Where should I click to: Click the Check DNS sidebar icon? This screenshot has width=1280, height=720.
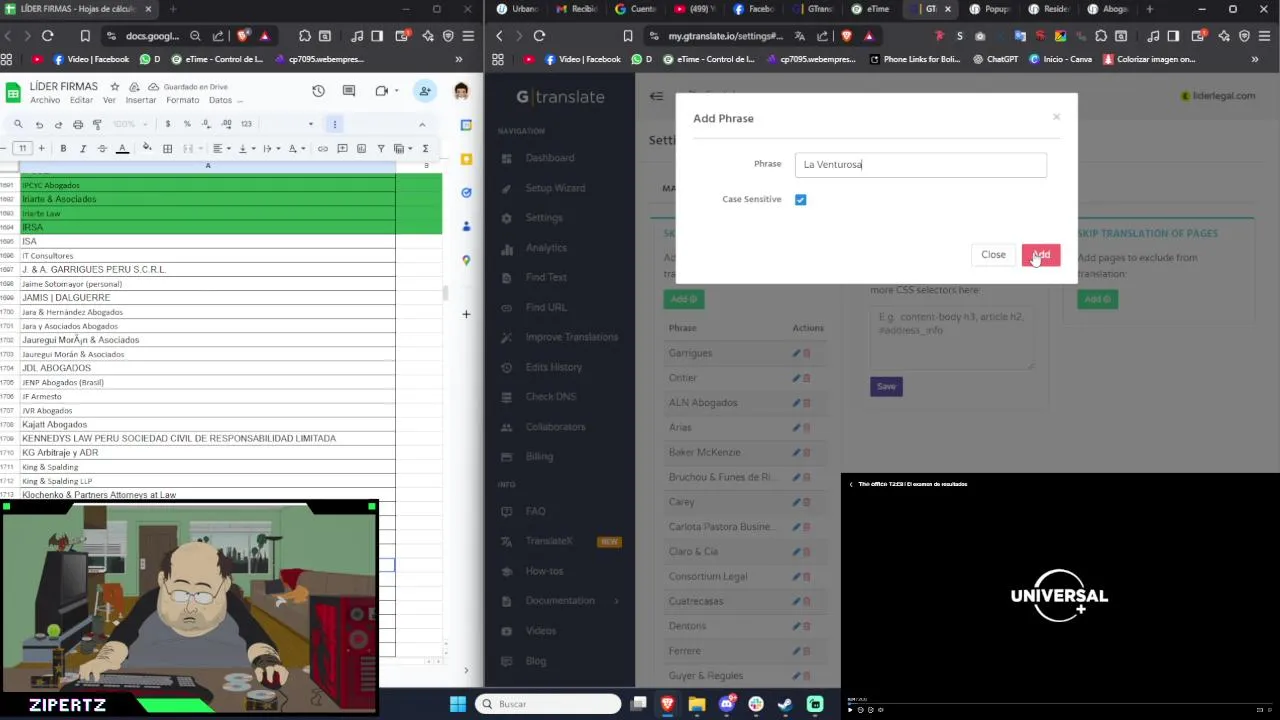507,397
